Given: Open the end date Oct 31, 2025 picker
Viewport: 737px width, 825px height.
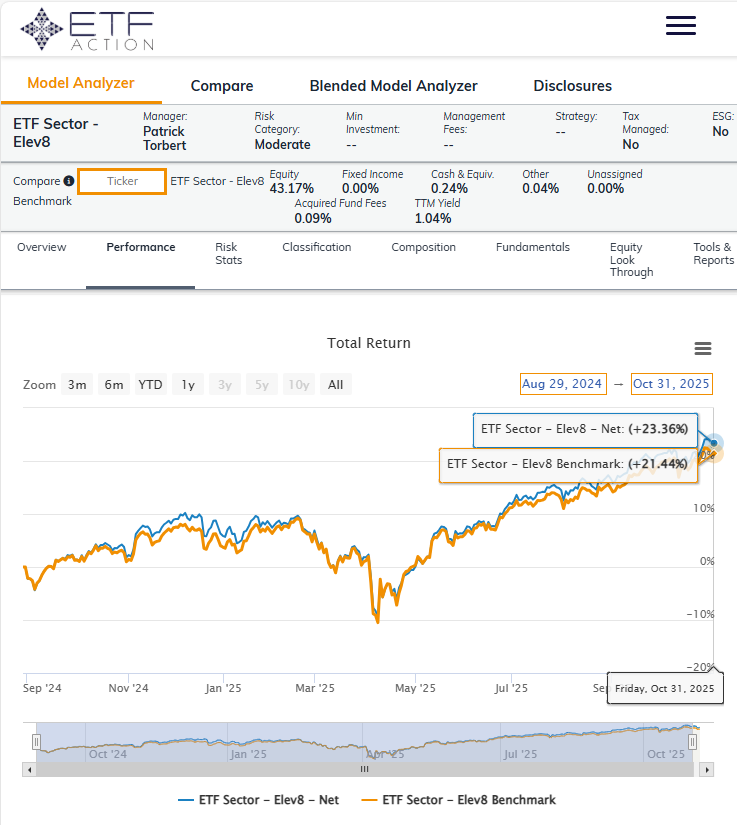Looking at the screenshot, I should [671, 384].
